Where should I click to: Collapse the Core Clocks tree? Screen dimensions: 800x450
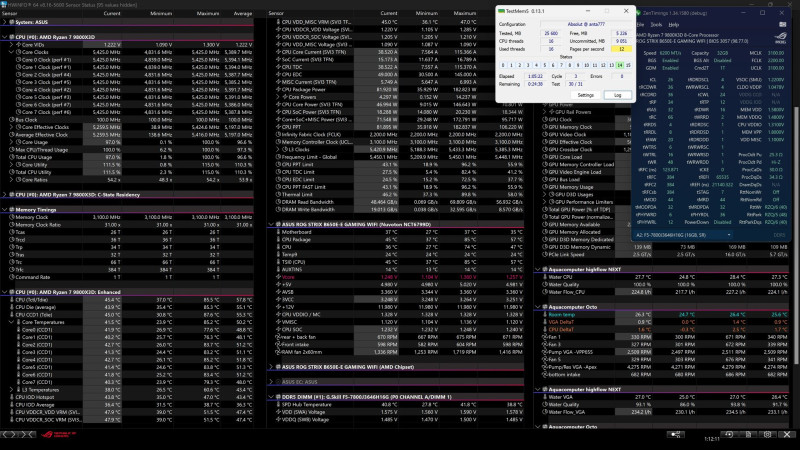point(11,52)
